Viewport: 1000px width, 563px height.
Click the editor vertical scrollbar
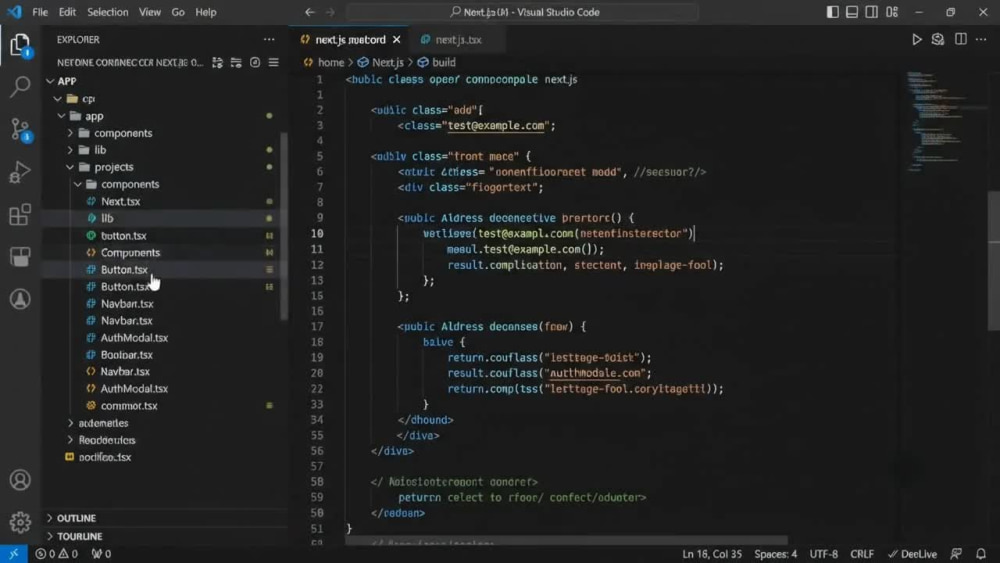tap(994, 260)
